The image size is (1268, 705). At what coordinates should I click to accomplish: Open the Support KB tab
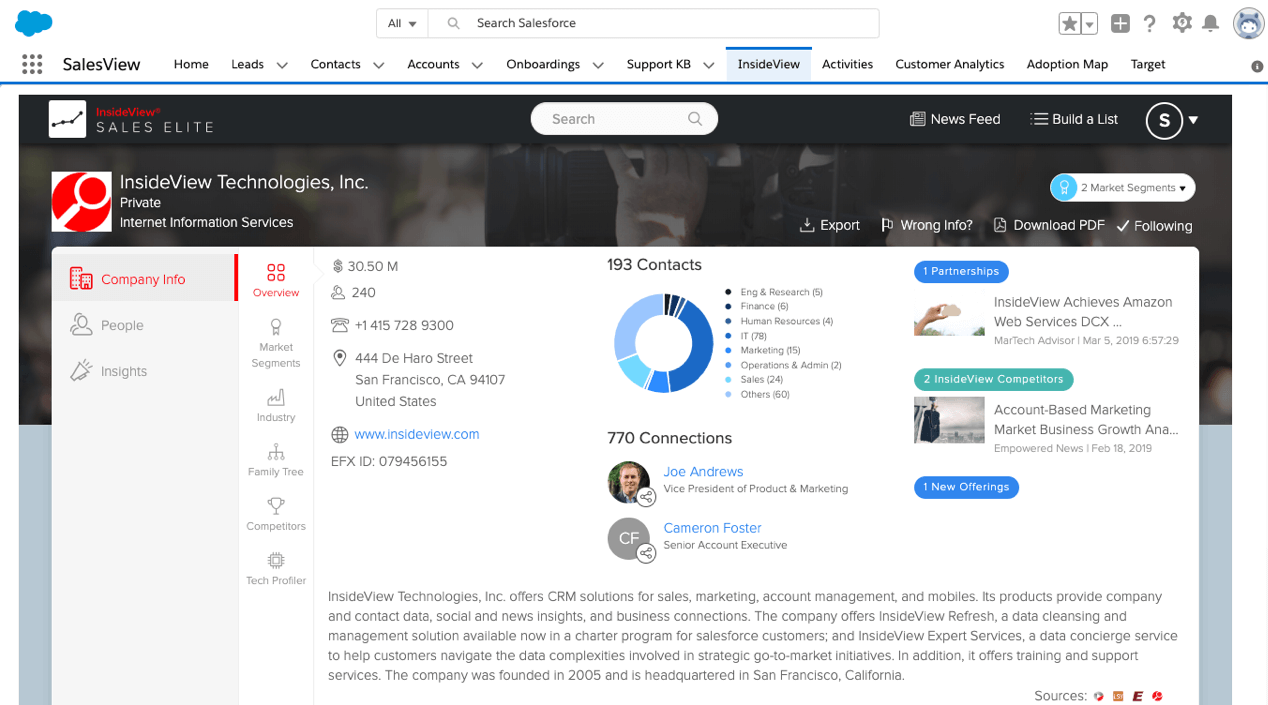pos(659,64)
